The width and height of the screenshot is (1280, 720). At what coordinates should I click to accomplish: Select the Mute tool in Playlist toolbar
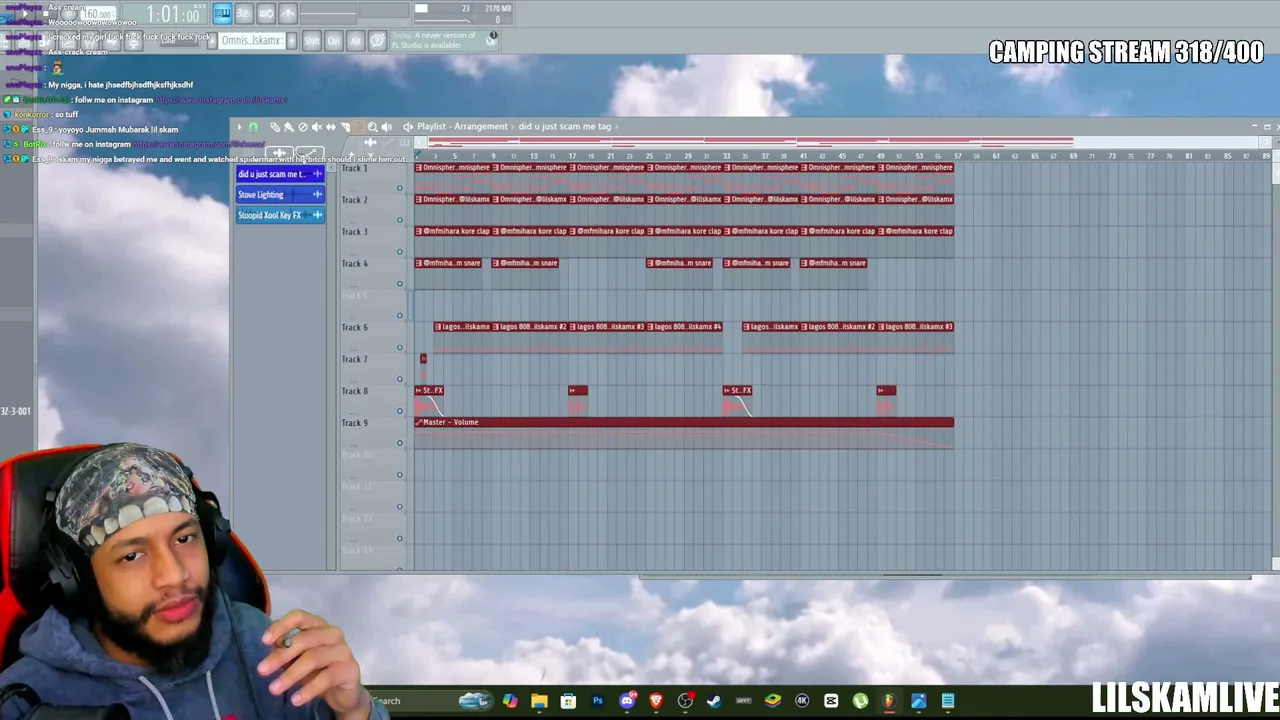317,127
